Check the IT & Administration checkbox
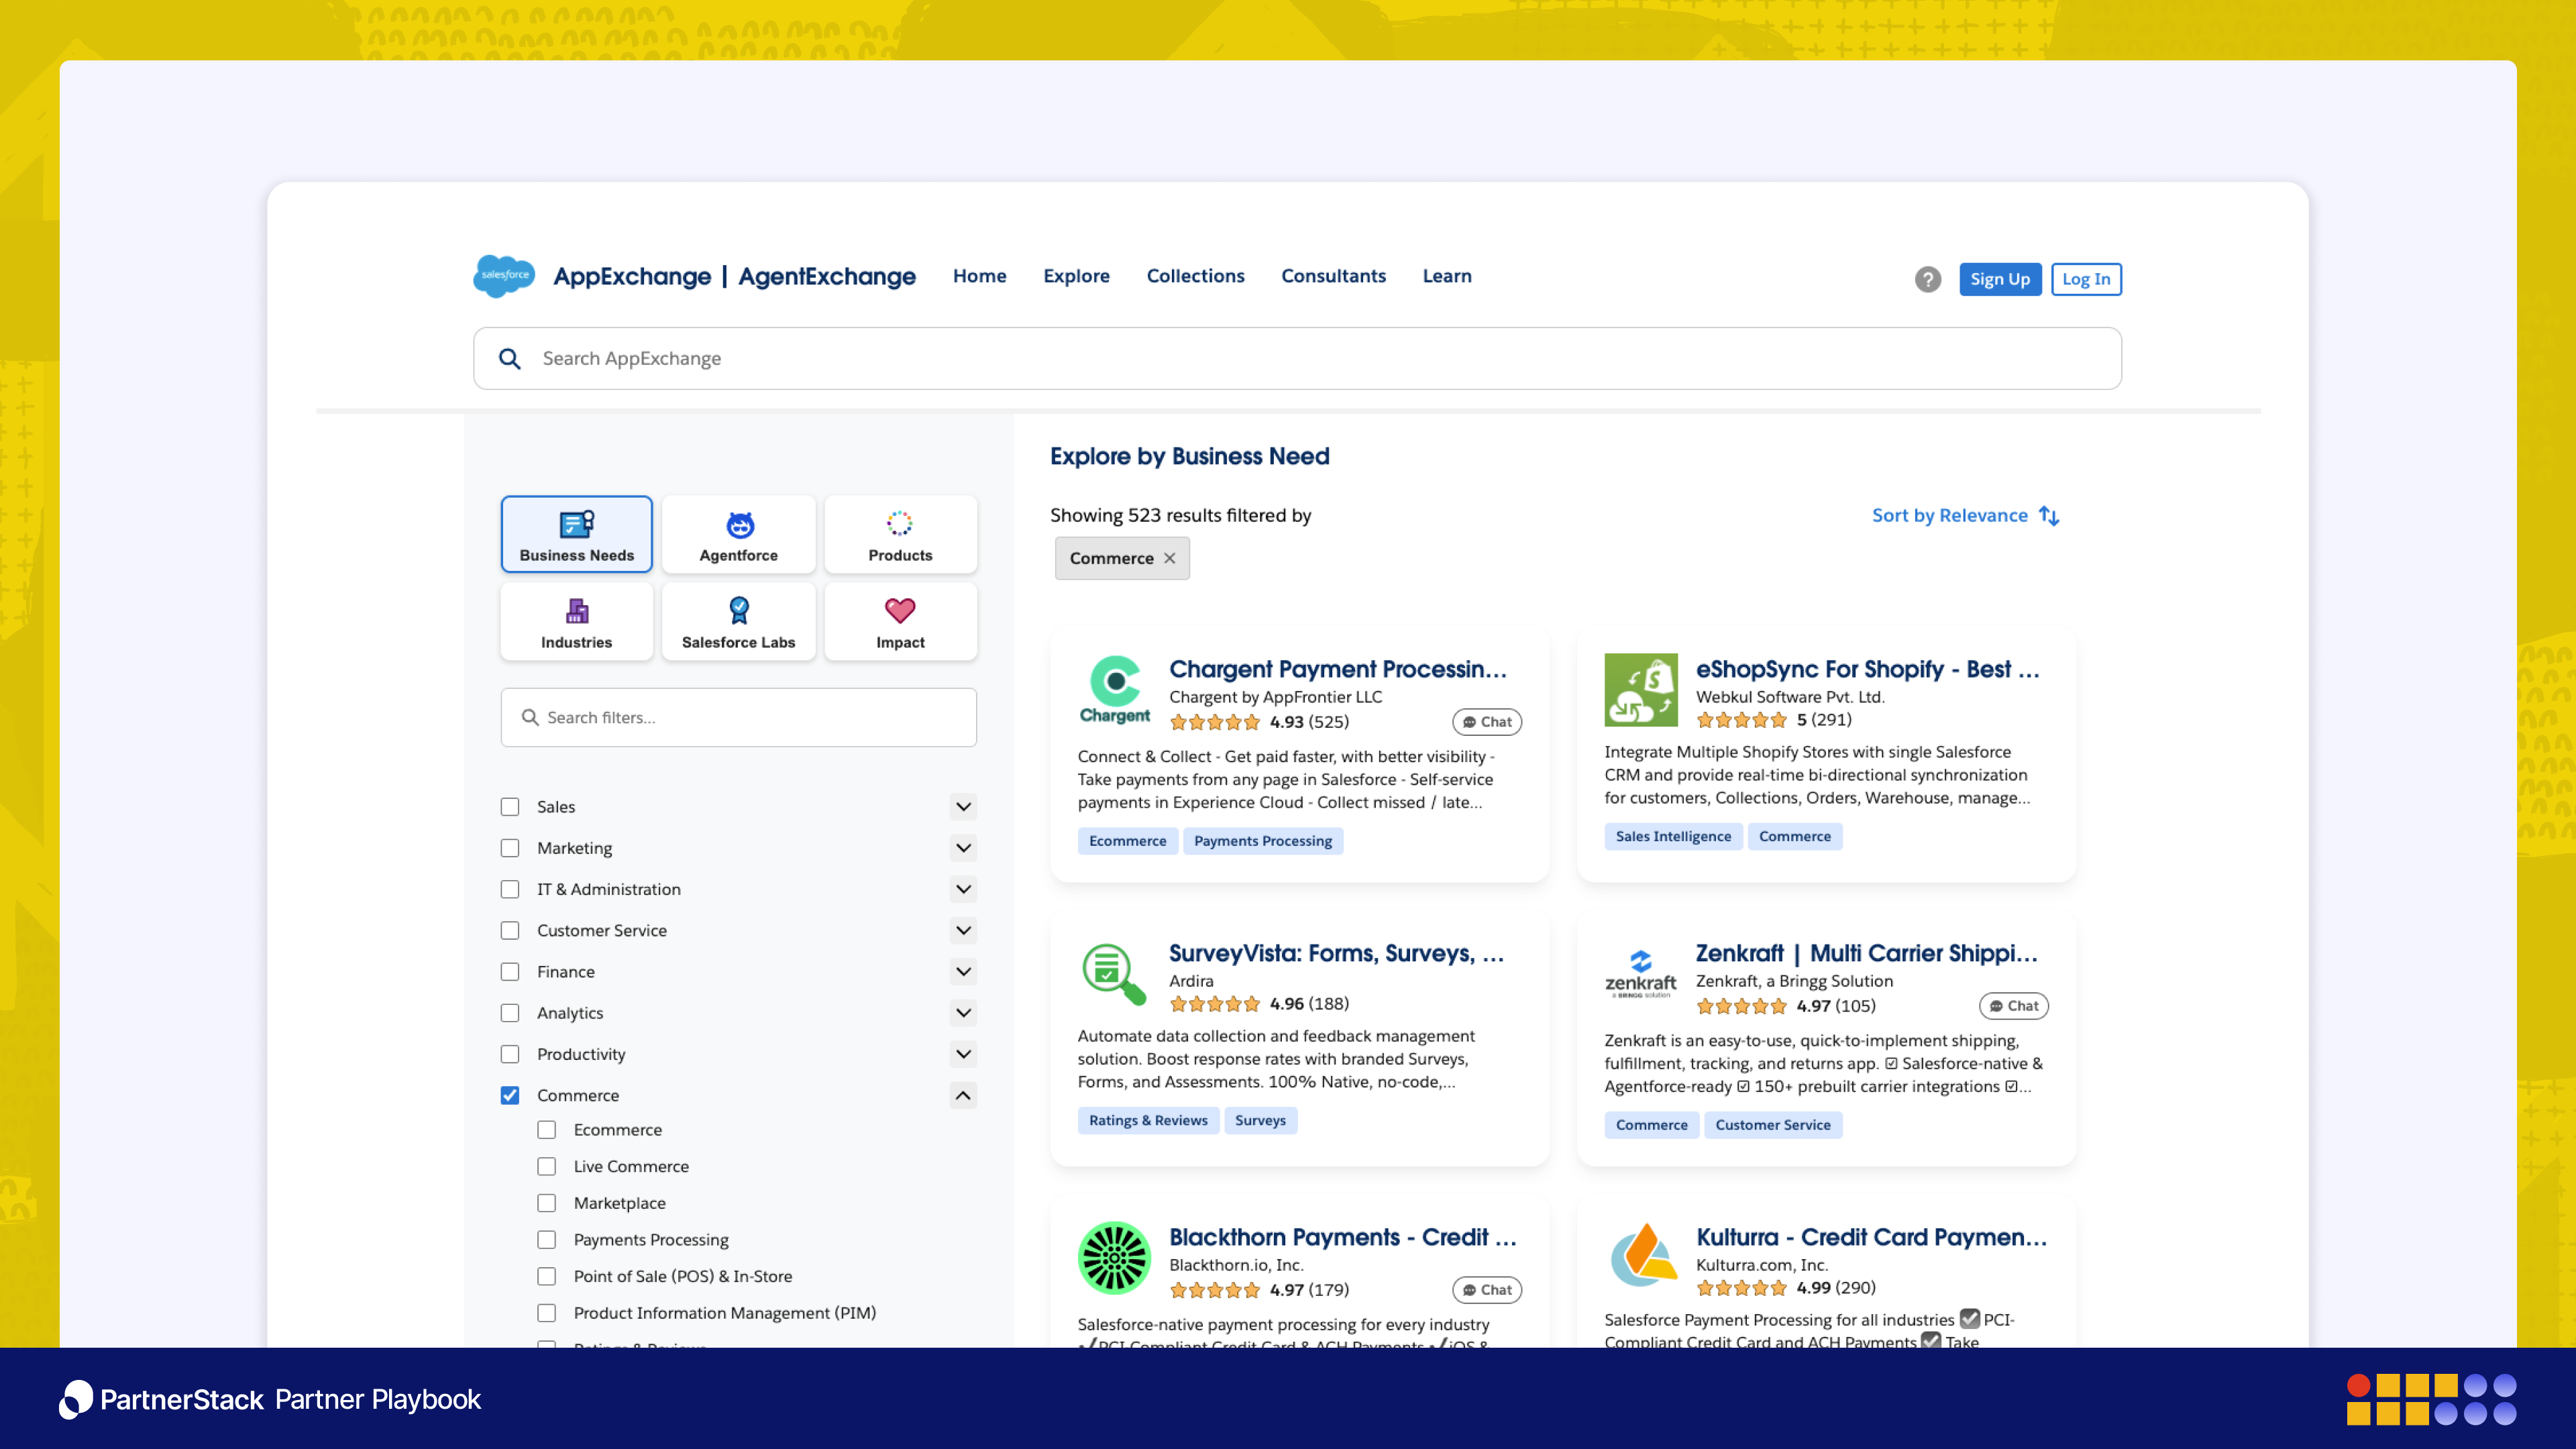The height and width of the screenshot is (1449, 2576). [510, 889]
